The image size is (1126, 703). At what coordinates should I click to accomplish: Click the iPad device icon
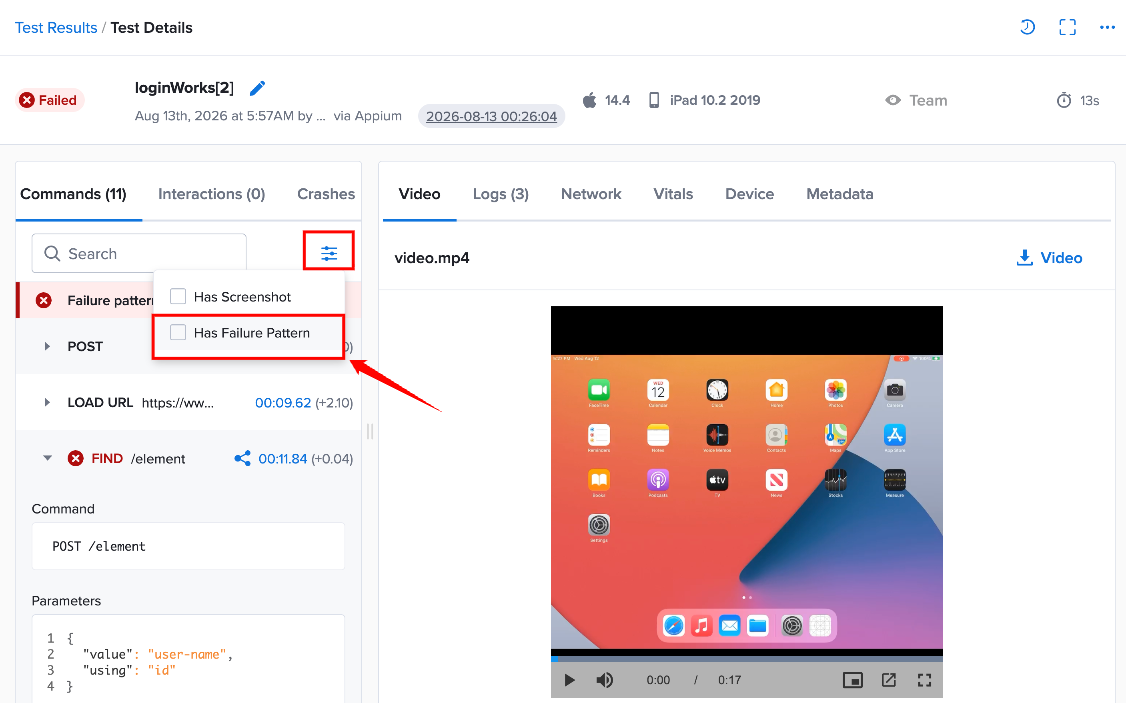coord(653,100)
